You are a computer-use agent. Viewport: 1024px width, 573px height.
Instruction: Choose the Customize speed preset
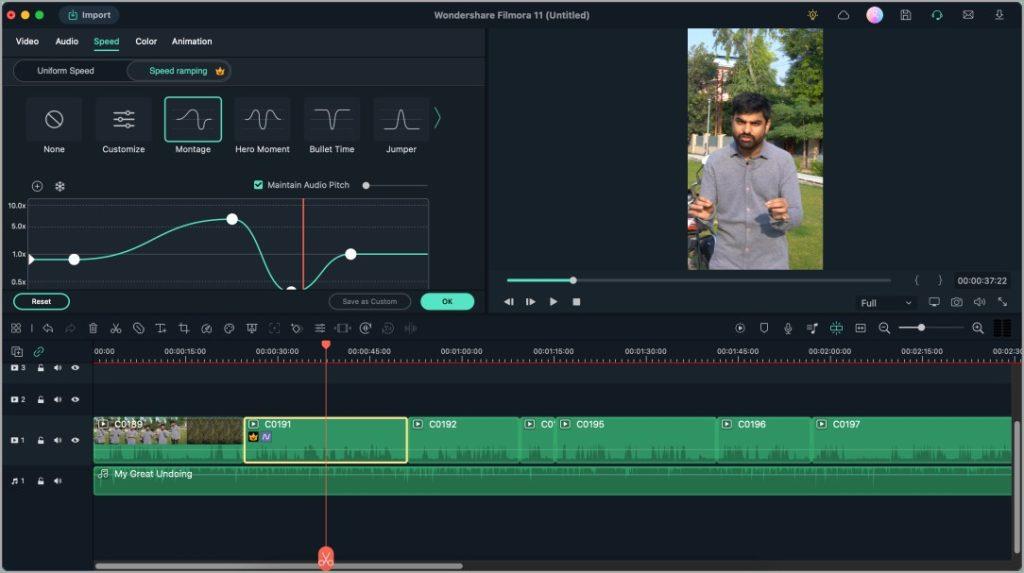[x=123, y=126]
